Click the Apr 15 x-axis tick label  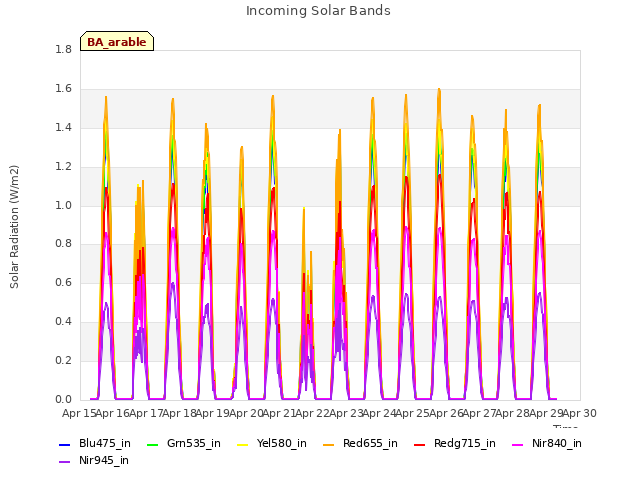coord(79,413)
